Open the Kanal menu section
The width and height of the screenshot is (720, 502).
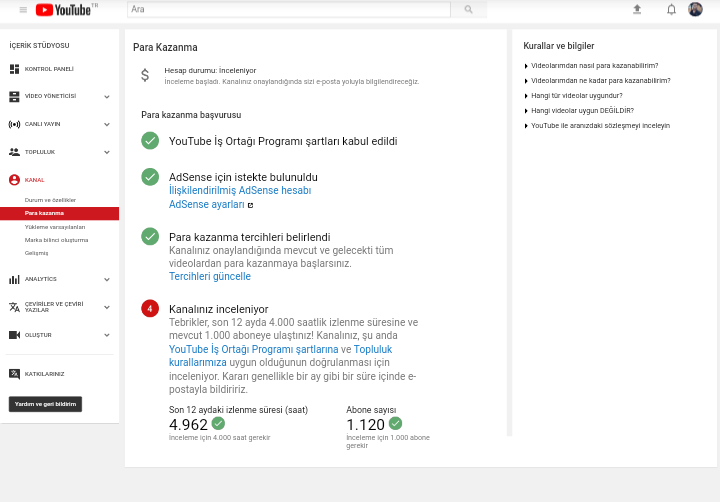(34, 180)
